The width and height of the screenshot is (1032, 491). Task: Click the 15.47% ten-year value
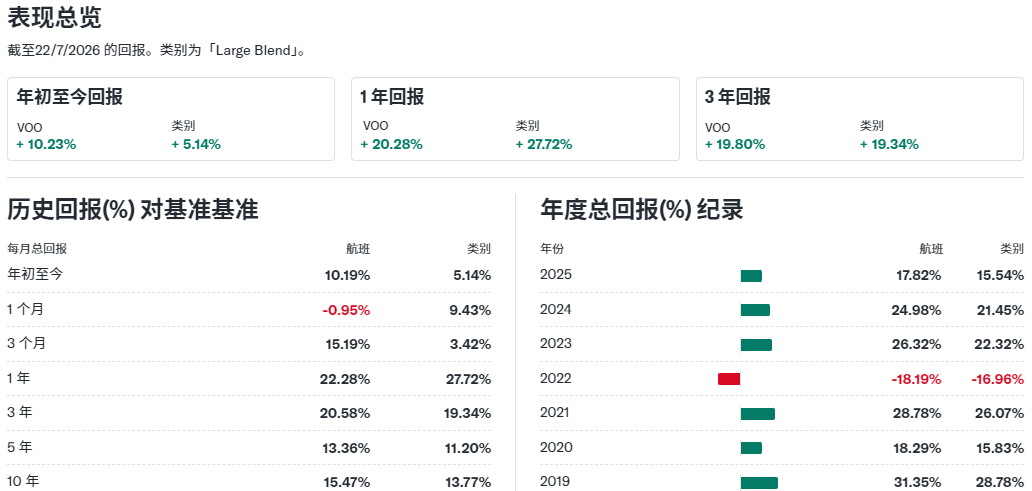(x=347, y=482)
